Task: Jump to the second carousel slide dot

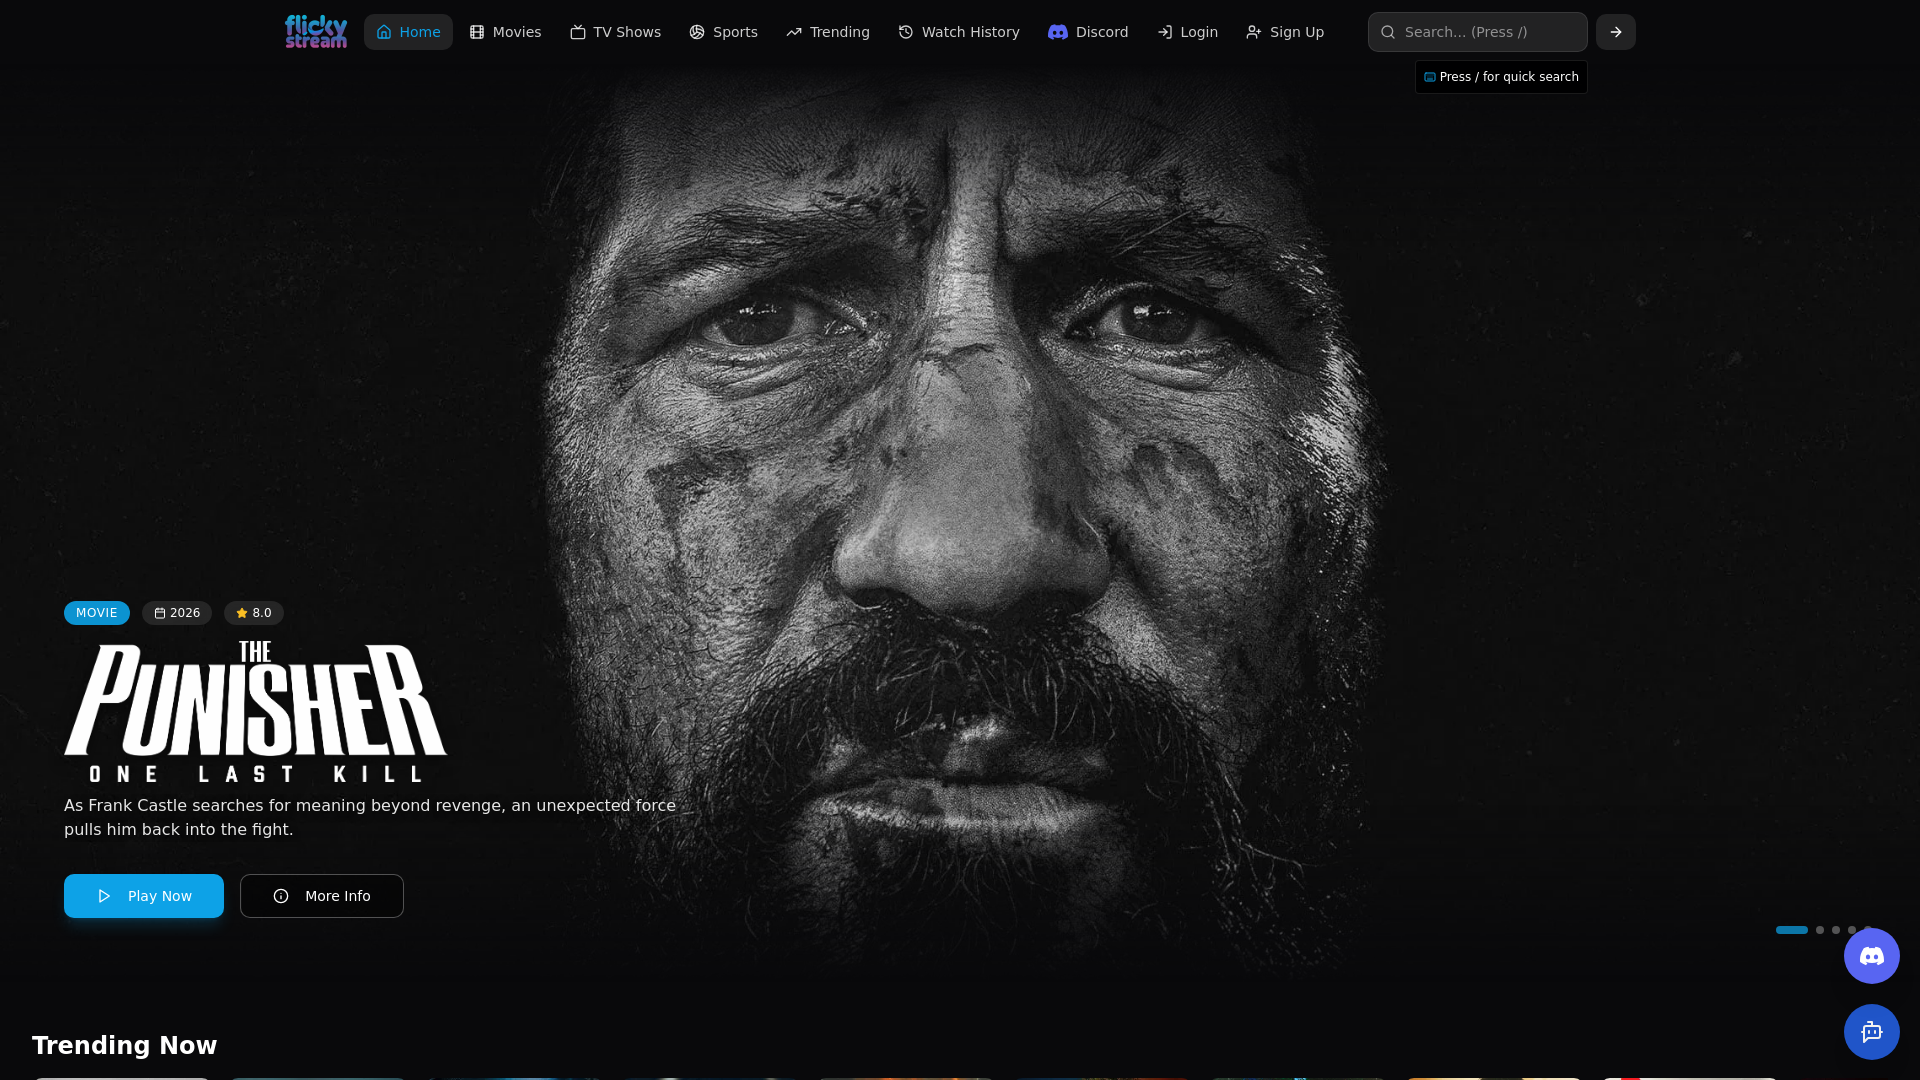Action: [x=1820, y=930]
